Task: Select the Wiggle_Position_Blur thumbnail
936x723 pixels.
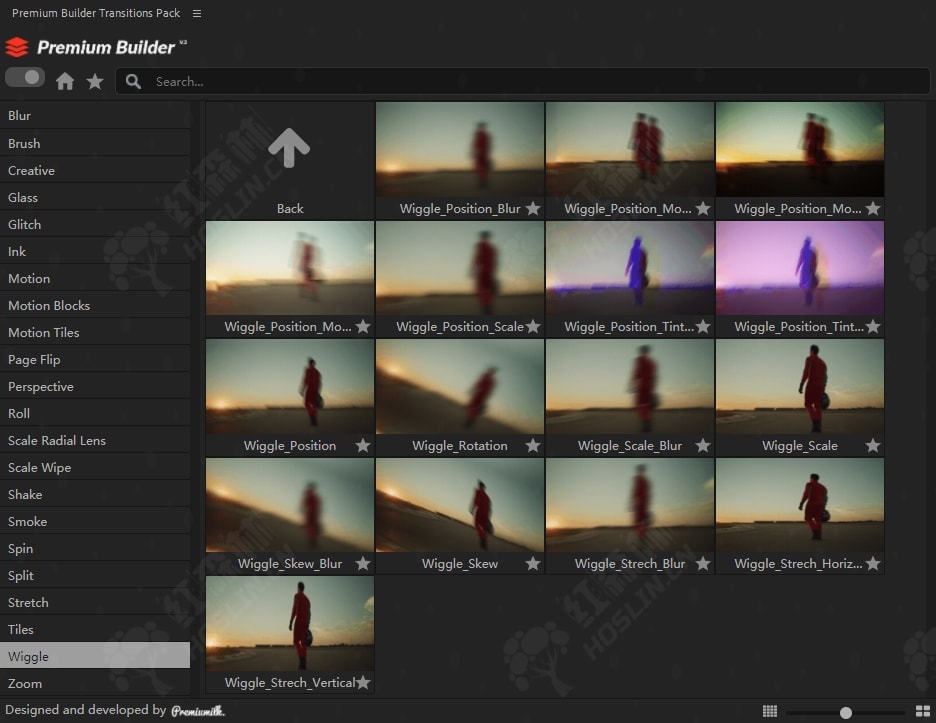Action: (x=460, y=149)
